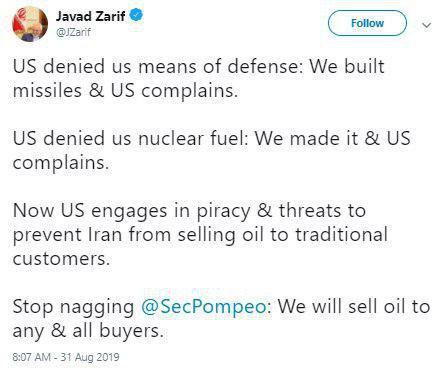Viewport: 438px width, 371px height.
Task: Open the 8:07 AM tweet timestamp
Action: [66, 357]
